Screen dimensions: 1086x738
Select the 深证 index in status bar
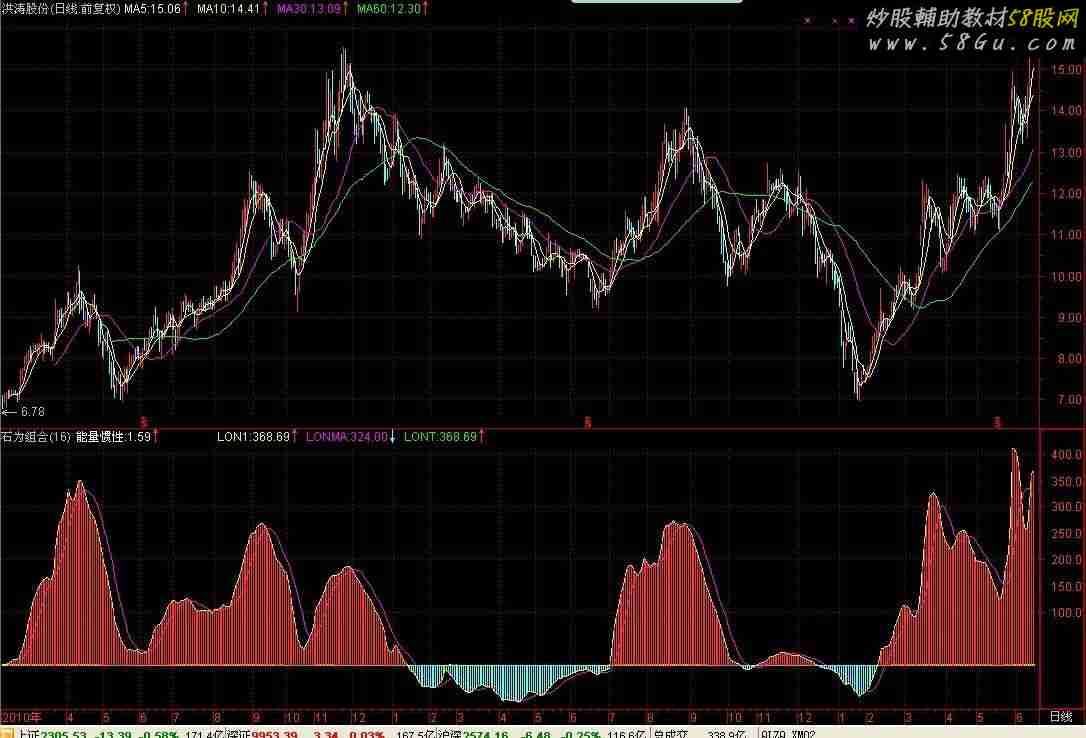tap(238, 733)
